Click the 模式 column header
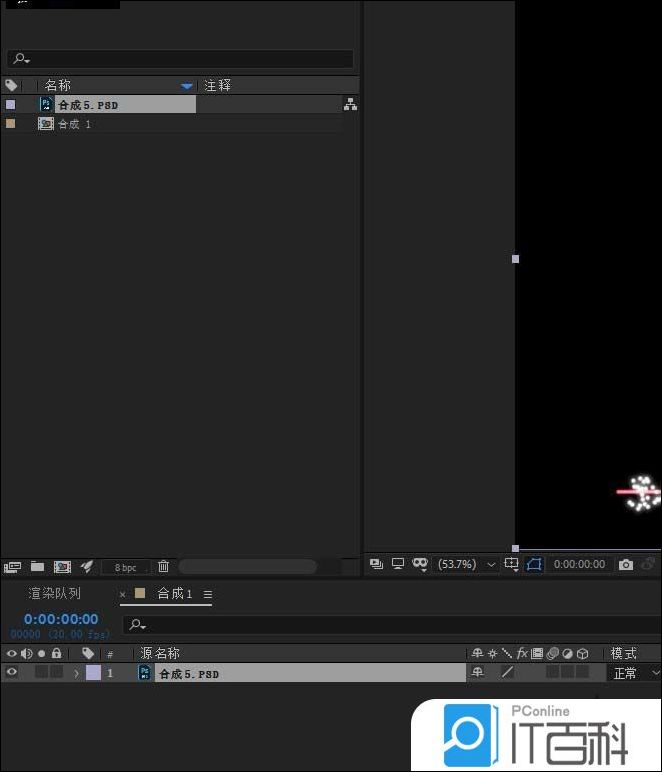Image resolution: width=662 pixels, height=772 pixels. [624, 653]
